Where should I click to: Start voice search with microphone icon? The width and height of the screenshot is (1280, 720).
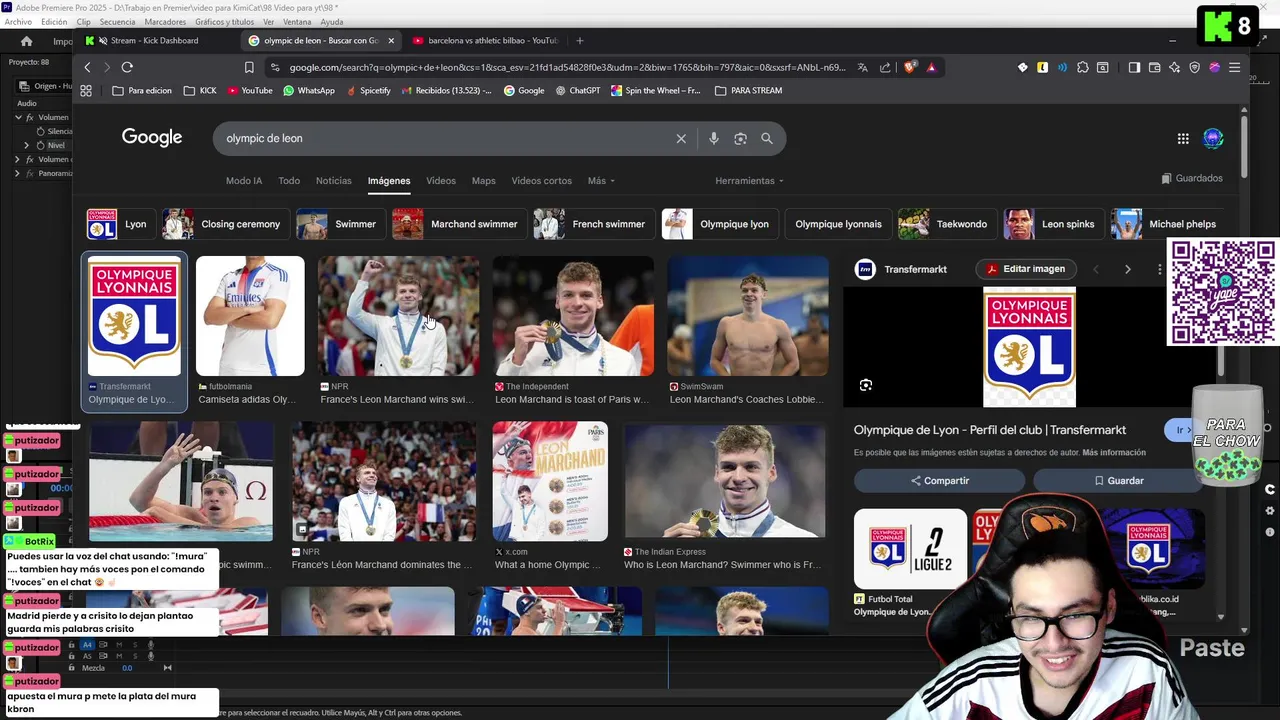(713, 138)
